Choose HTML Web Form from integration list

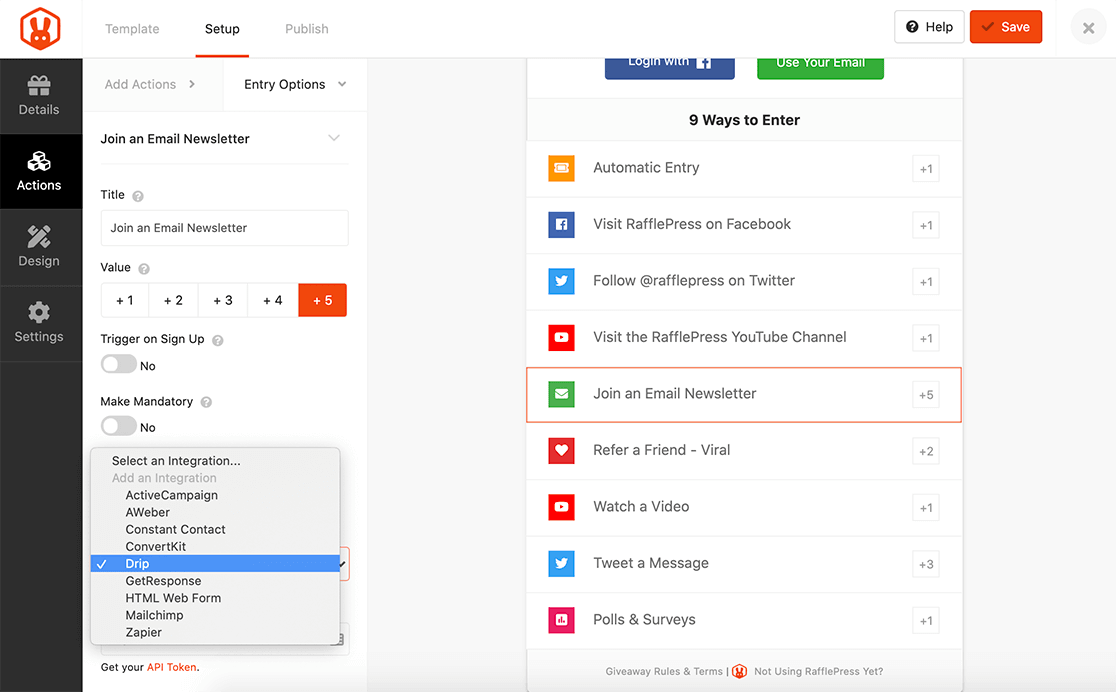coord(216,597)
